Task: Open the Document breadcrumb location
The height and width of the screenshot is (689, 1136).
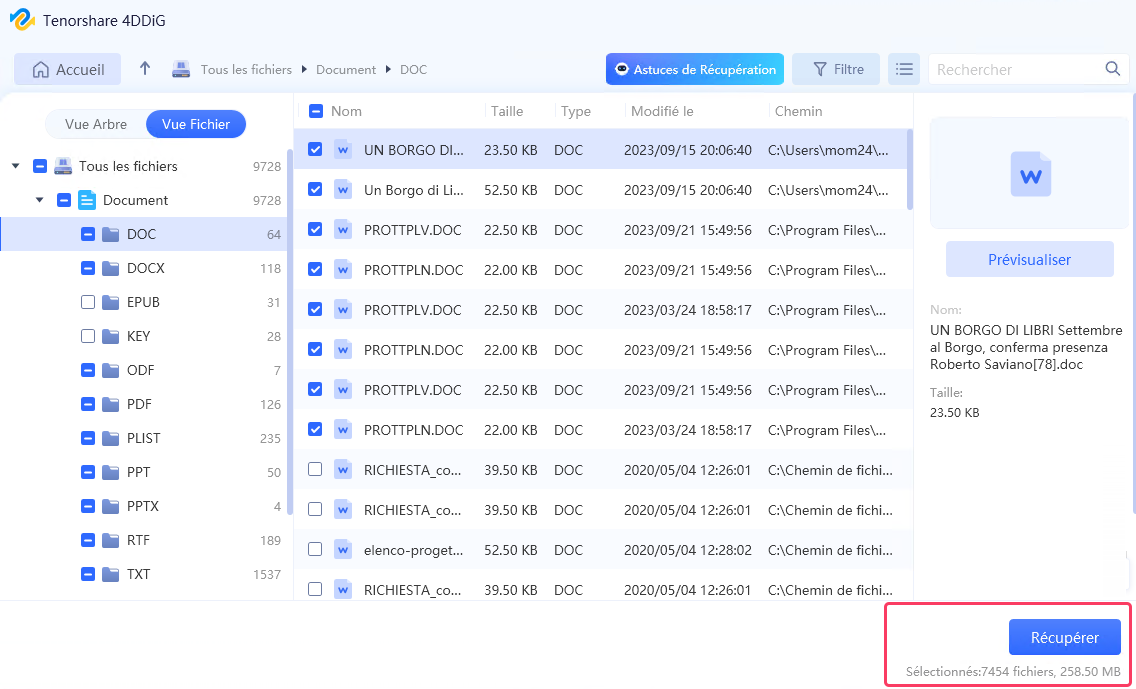Action: (x=346, y=70)
